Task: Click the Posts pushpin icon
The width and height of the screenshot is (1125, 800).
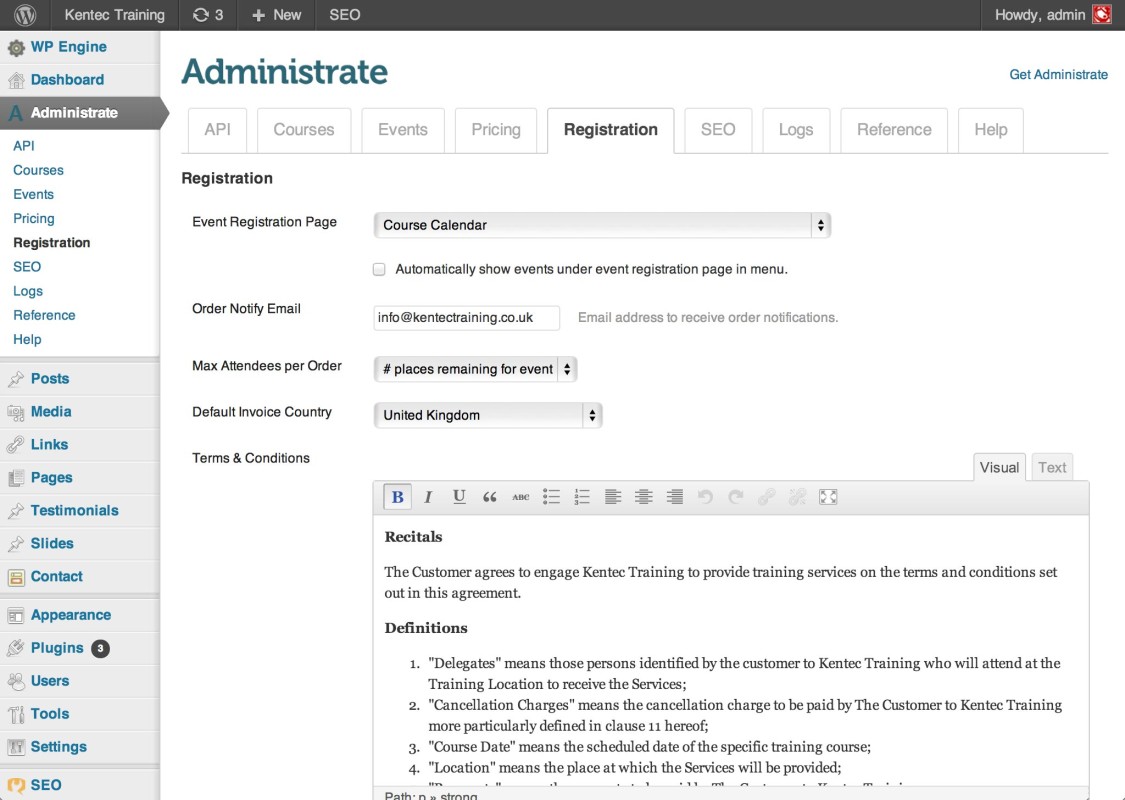Action: pos(16,380)
